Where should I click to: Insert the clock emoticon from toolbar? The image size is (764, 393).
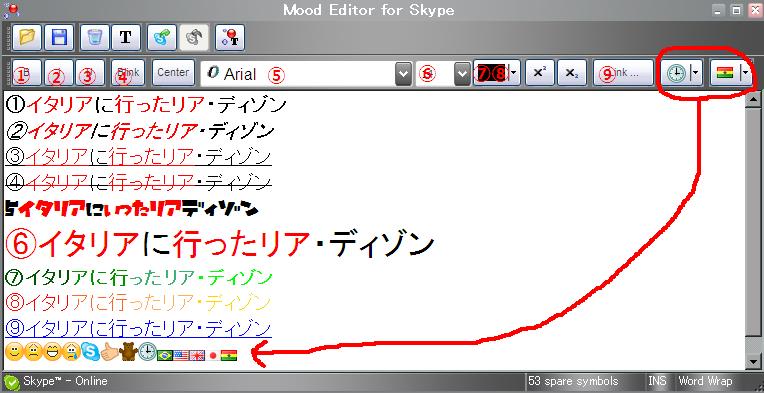point(675,74)
